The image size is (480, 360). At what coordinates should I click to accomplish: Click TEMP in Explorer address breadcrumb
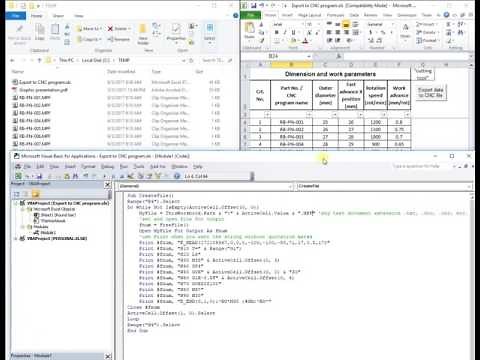click(x=124, y=60)
